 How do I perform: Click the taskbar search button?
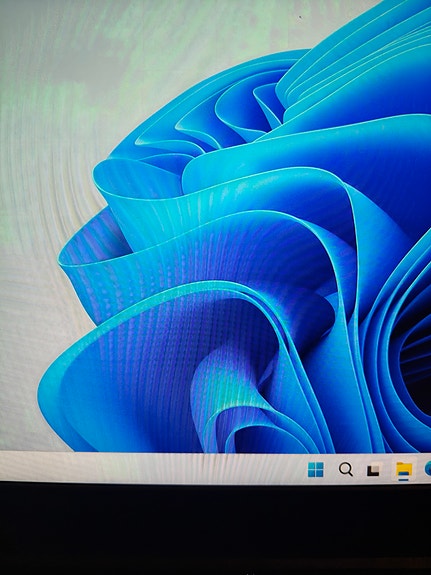tap(346, 469)
